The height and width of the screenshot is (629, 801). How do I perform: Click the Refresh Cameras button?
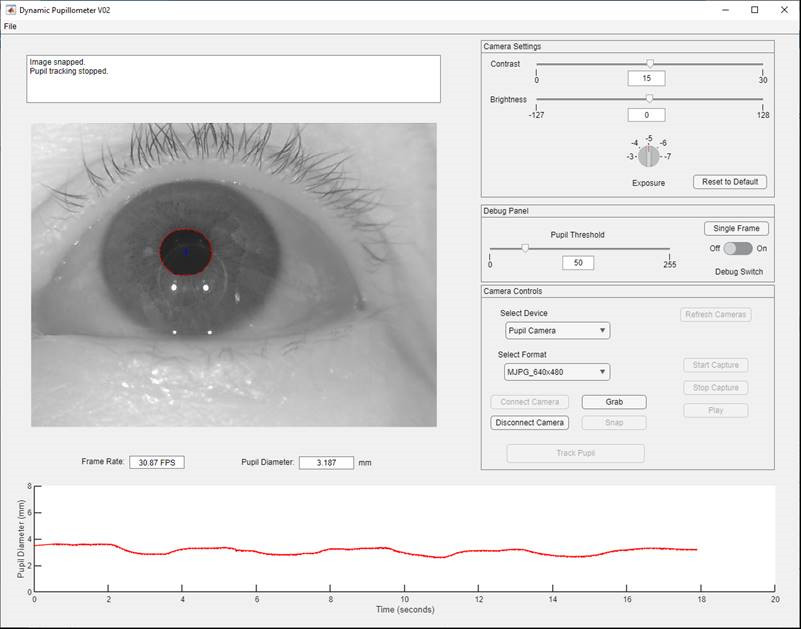tap(716, 315)
